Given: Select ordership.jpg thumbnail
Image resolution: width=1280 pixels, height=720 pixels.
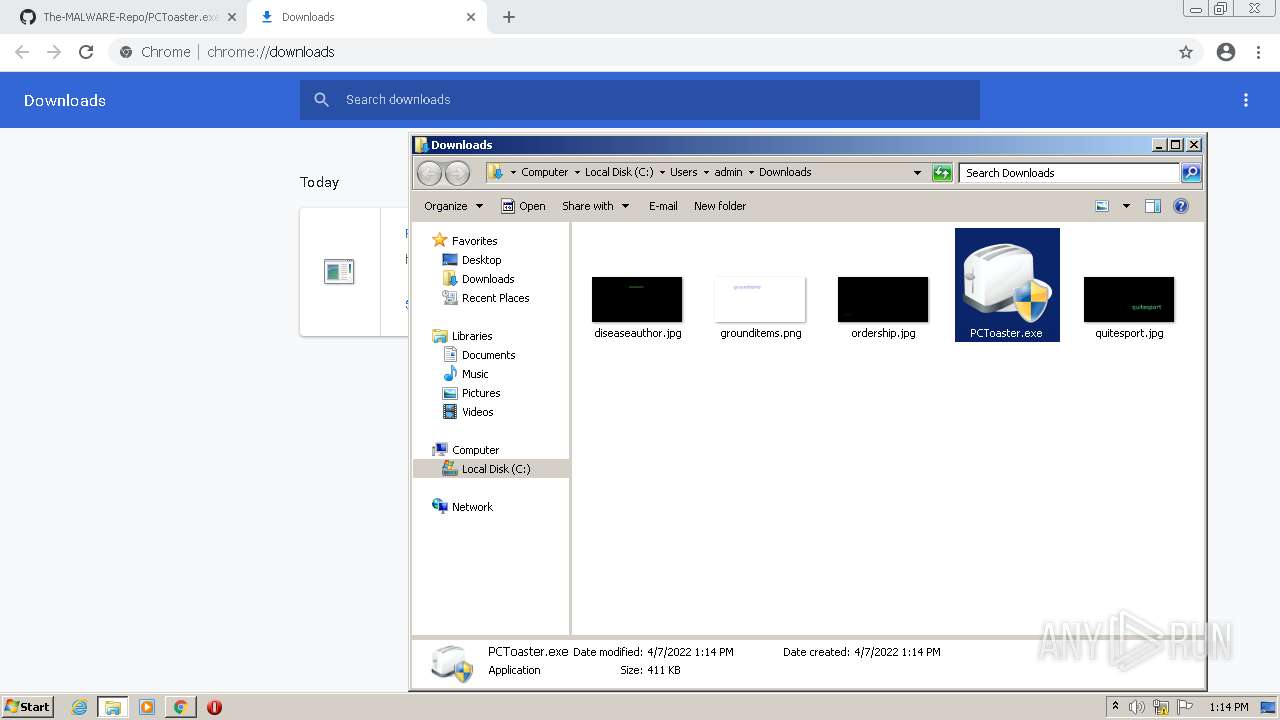Looking at the screenshot, I should 883,299.
